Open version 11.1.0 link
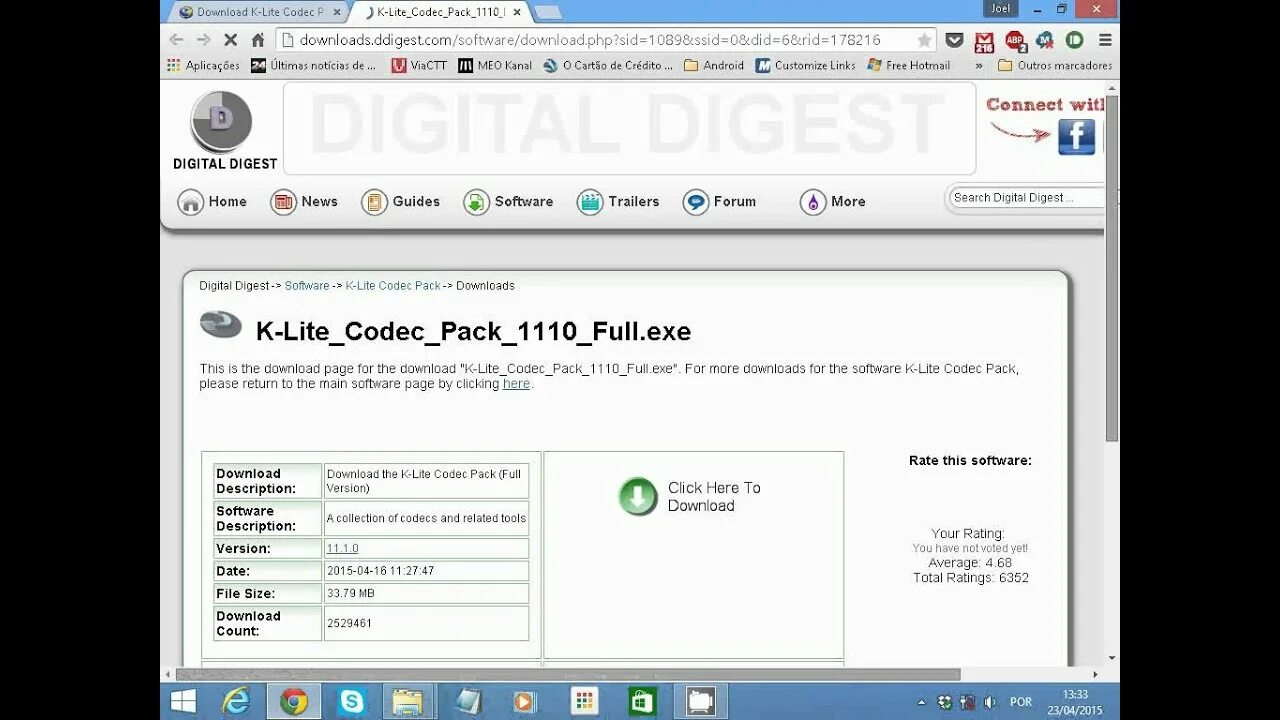 [342, 549]
